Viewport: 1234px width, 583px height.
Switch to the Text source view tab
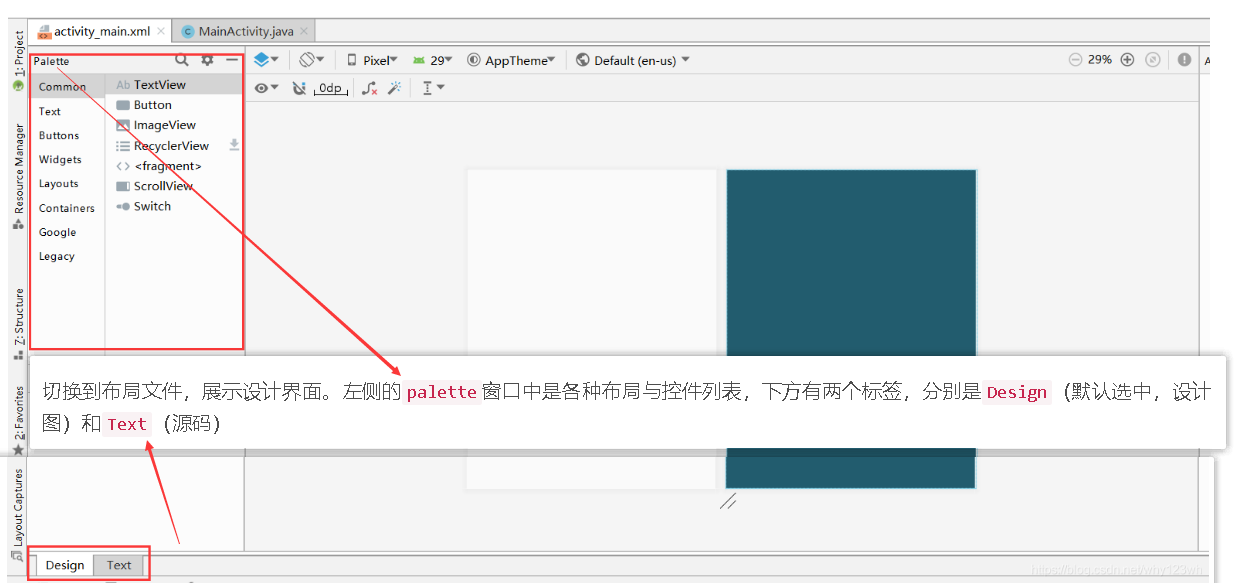point(118,565)
